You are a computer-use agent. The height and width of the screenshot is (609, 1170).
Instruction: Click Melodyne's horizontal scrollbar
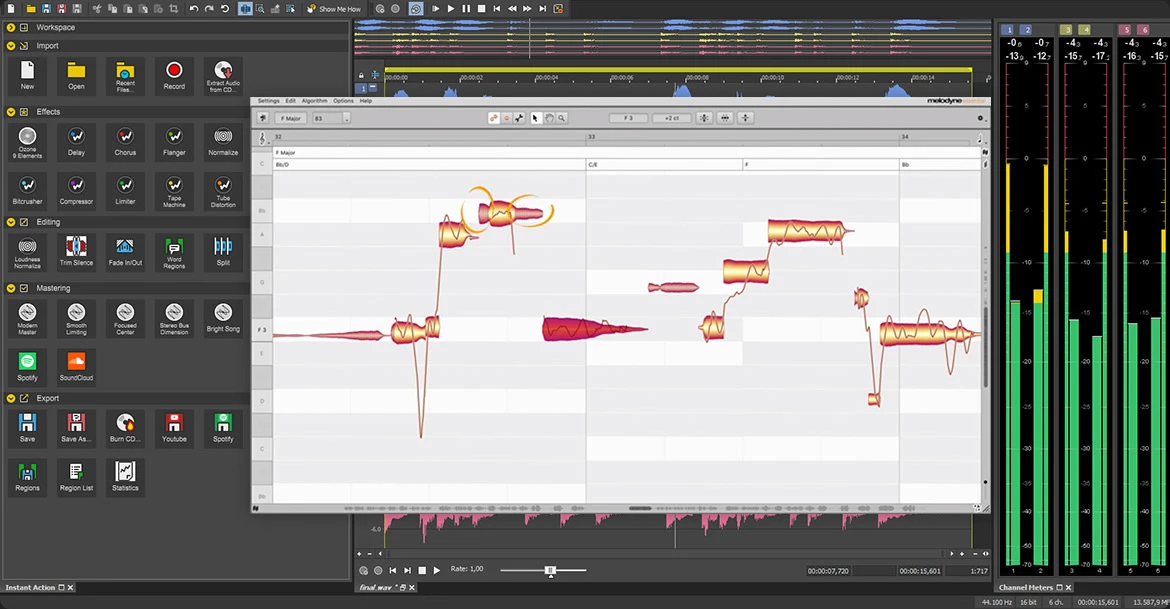640,508
